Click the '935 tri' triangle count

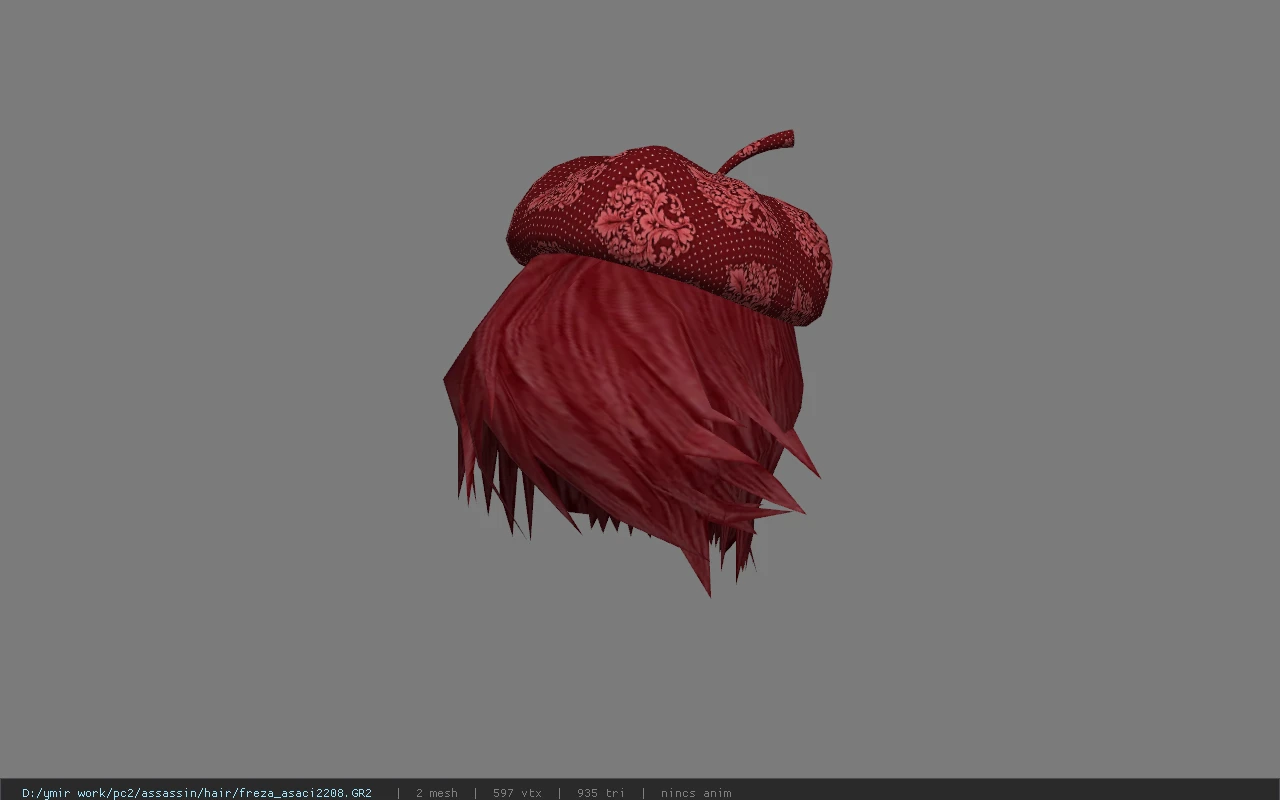coord(600,793)
